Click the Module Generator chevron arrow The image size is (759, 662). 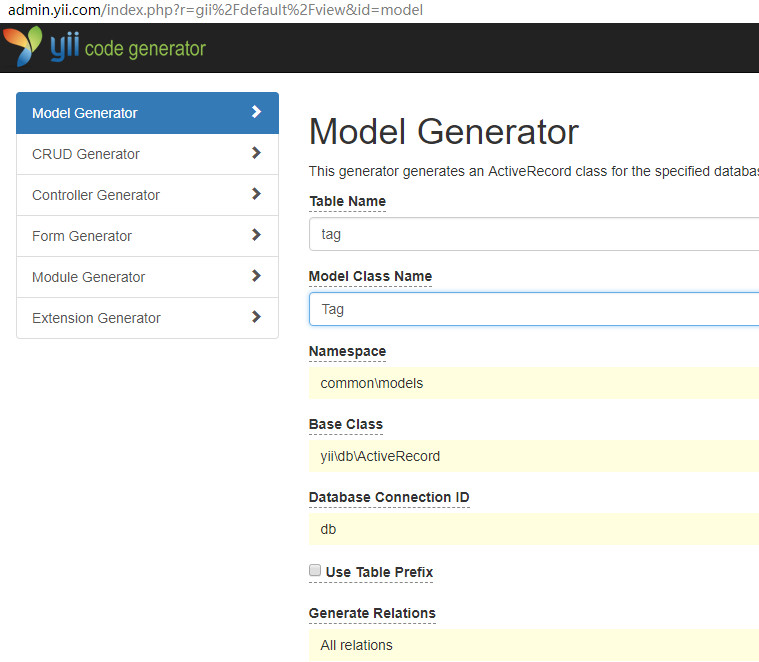click(257, 276)
